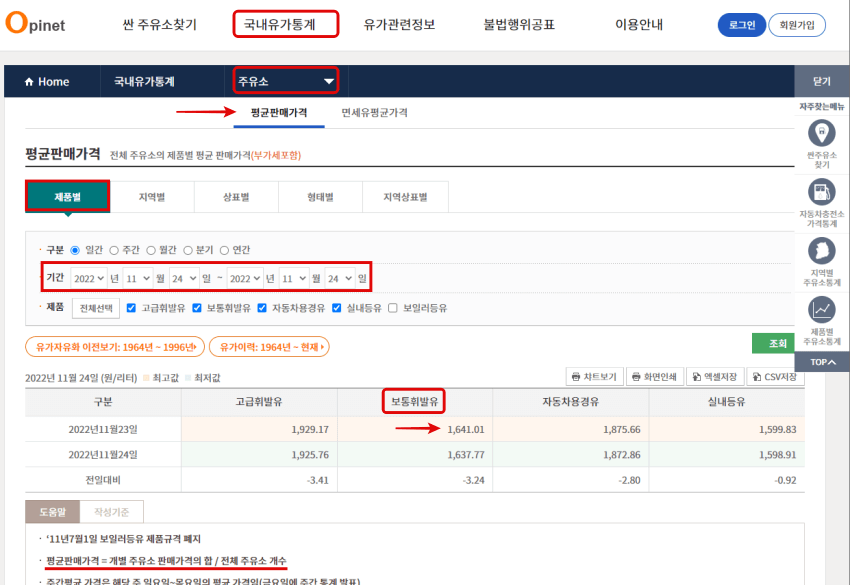
Task: Open the end month dropdown
Action: (294, 278)
